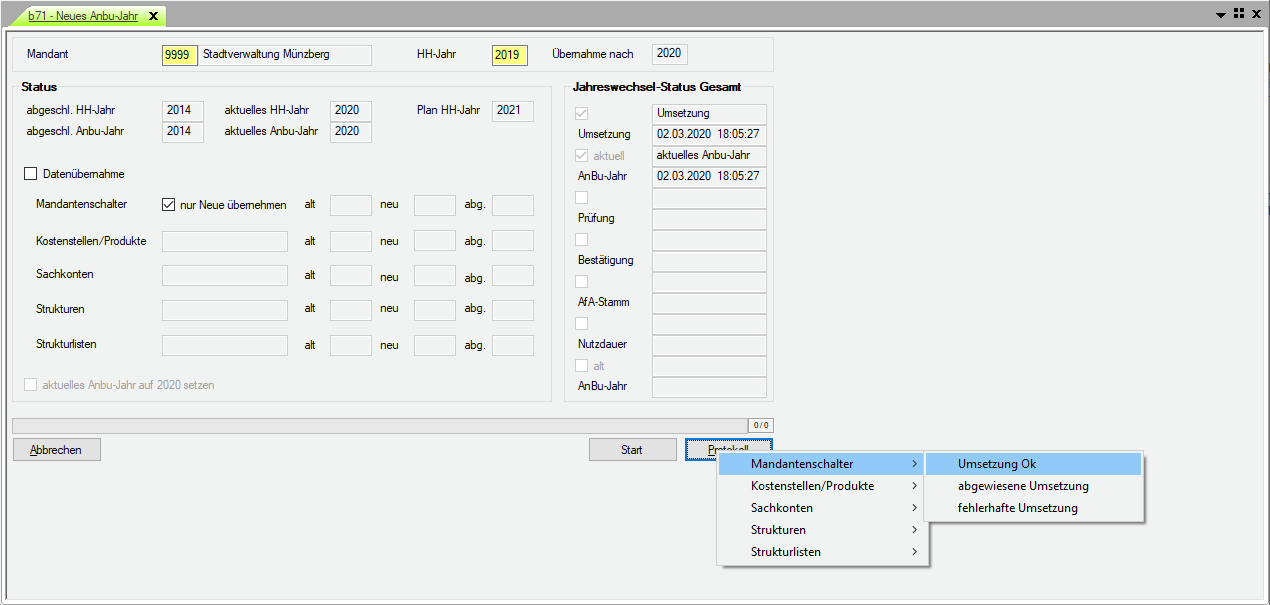Click the Start button
Viewport: 1270px width, 605px height.
point(632,450)
